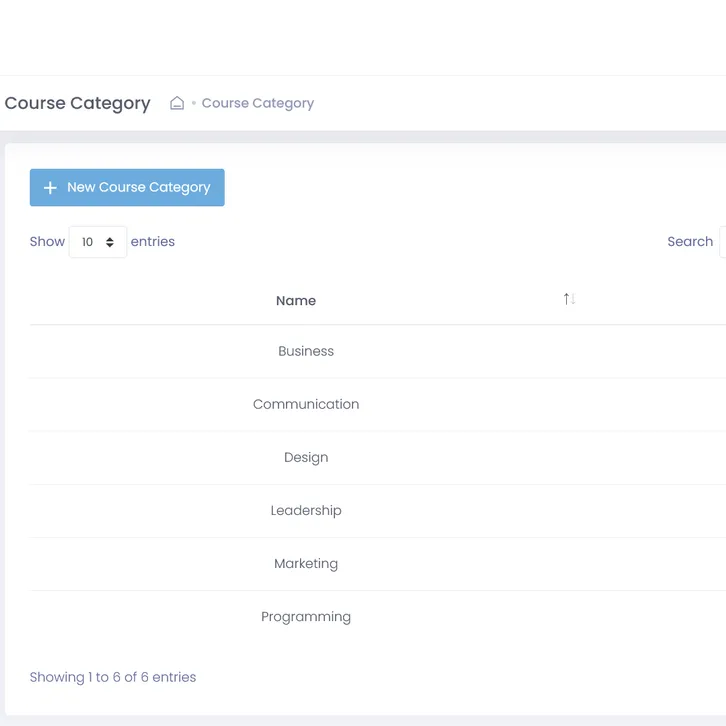726x726 pixels.
Task: Click the plus icon on New Course Category
Action: tap(50, 188)
